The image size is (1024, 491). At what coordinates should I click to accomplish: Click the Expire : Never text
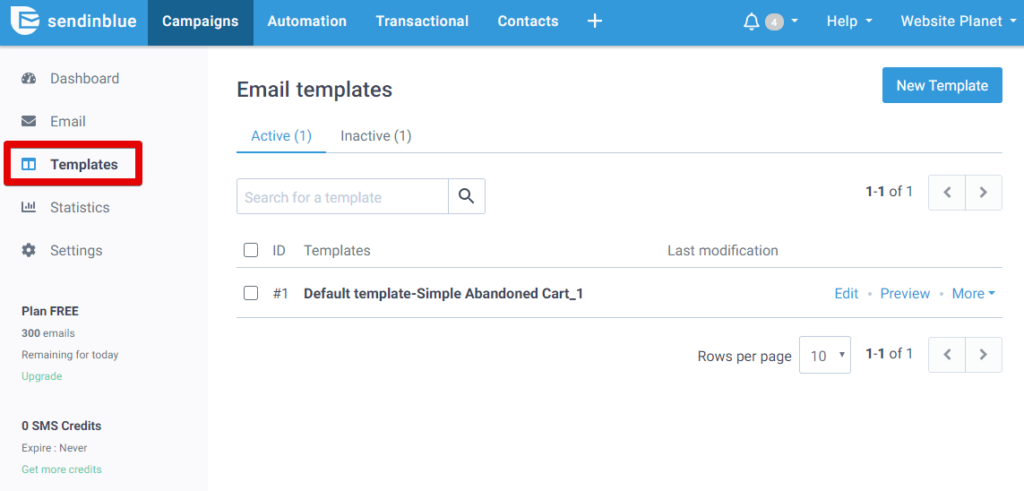[54, 448]
